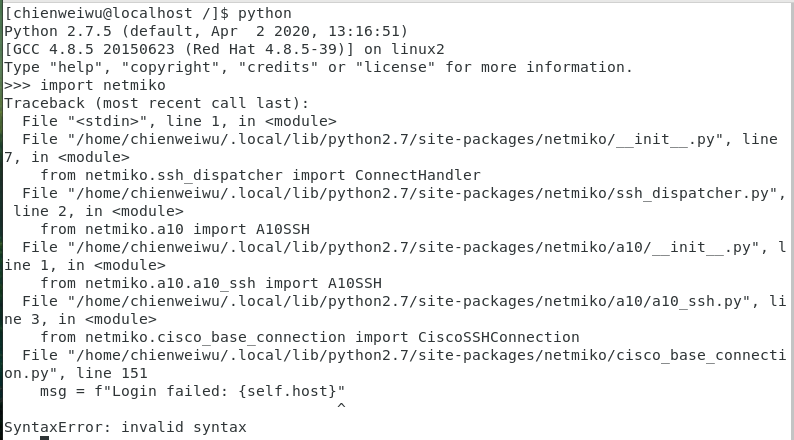Click the terminal cursor on the last line
Screen dimensions: 794x440
pos(44,438)
